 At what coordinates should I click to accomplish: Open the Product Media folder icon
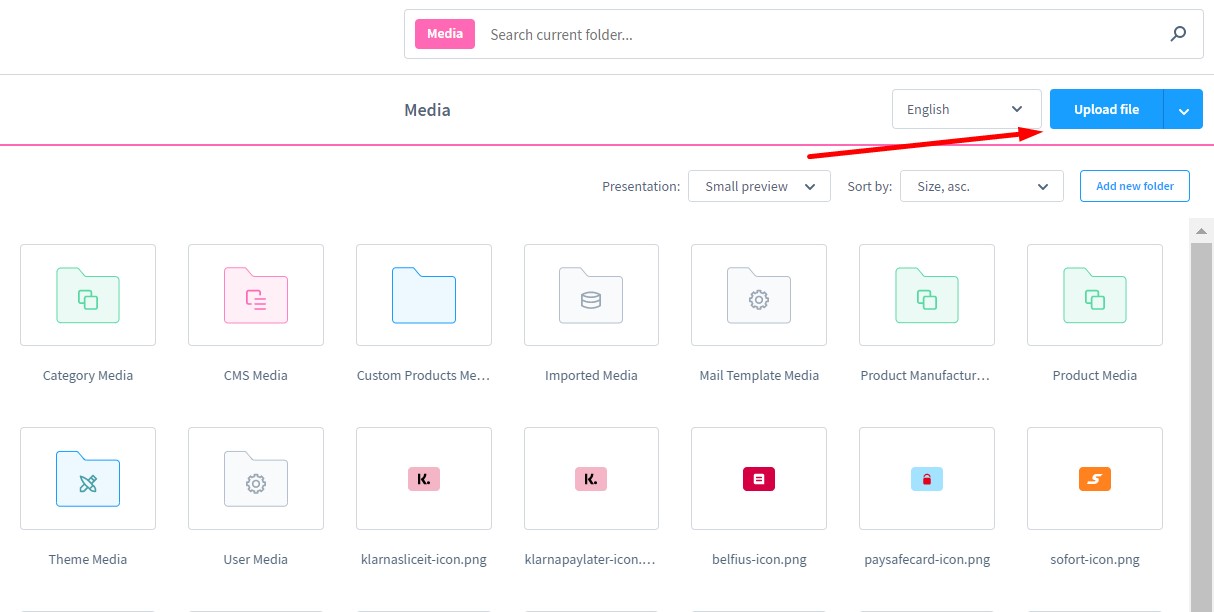(1095, 295)
